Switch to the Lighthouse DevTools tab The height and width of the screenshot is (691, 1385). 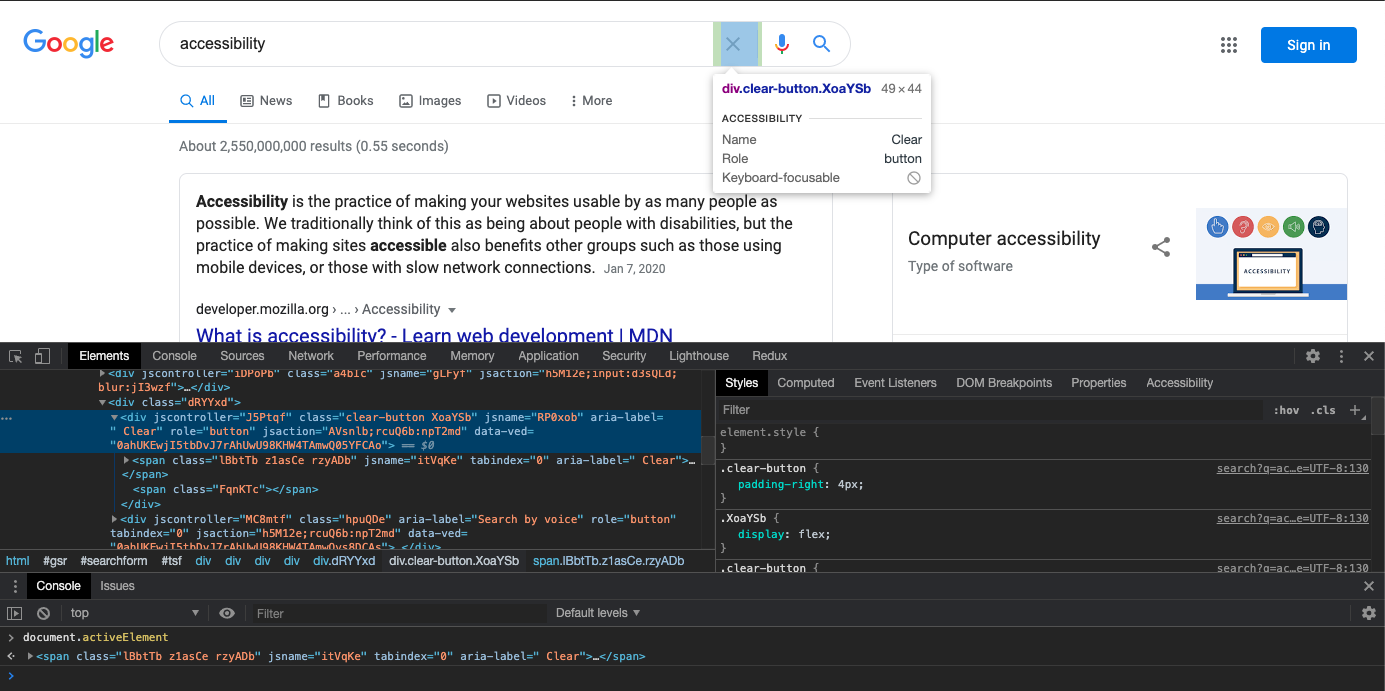coord(699,356)
